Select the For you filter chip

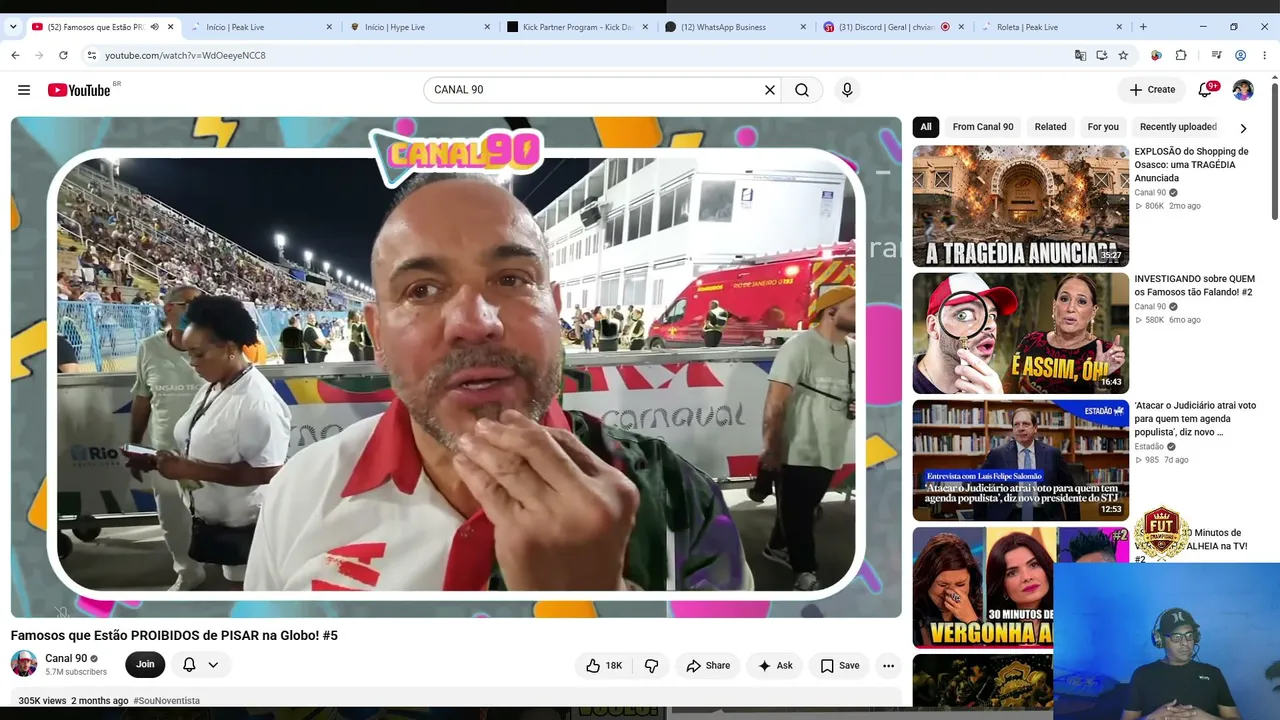[x=1103, y=127]
